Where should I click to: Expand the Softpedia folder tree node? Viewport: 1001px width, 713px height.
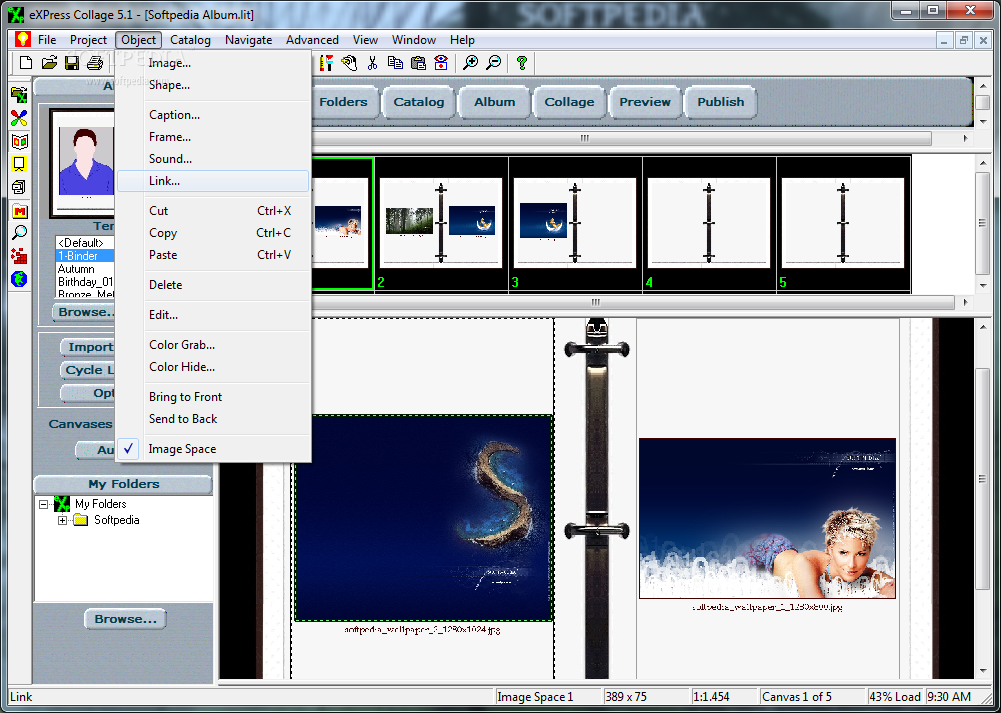[62, 520]
